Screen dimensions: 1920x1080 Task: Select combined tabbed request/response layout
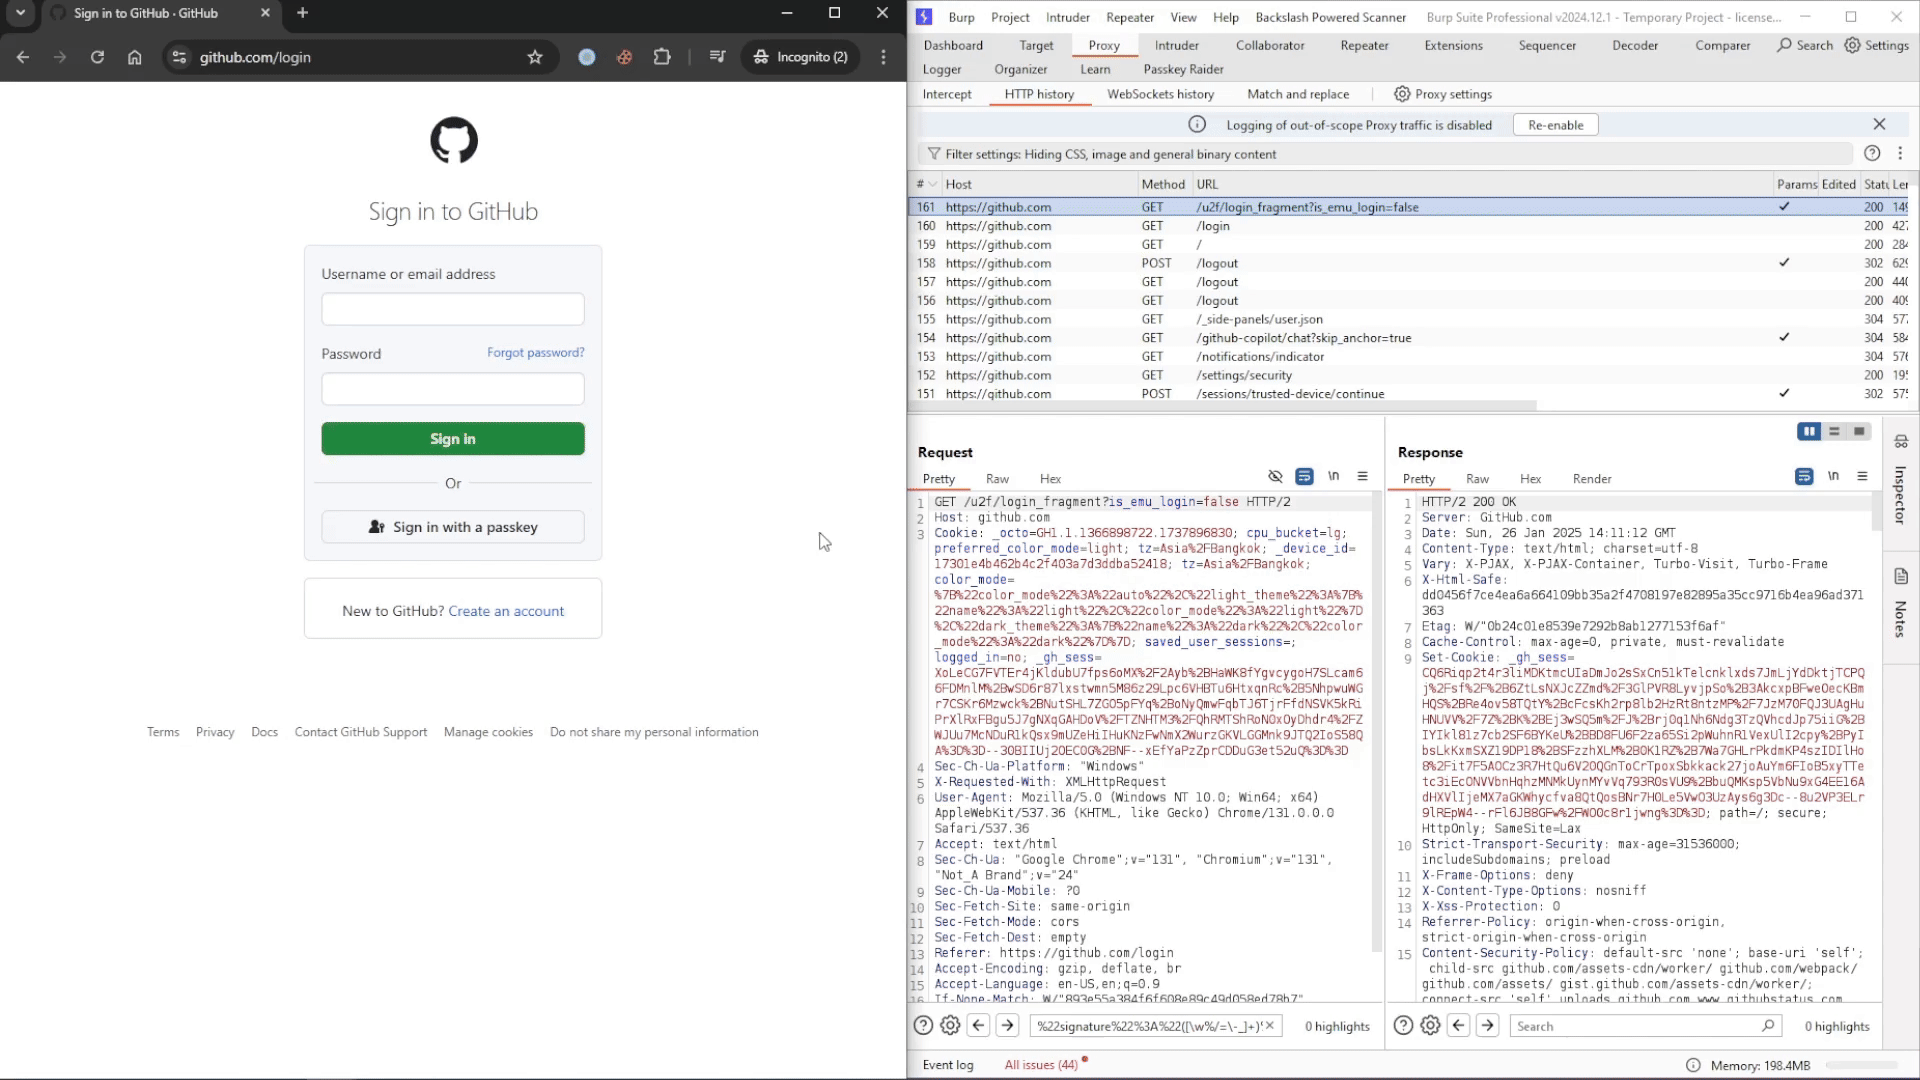pos(1859,431)
